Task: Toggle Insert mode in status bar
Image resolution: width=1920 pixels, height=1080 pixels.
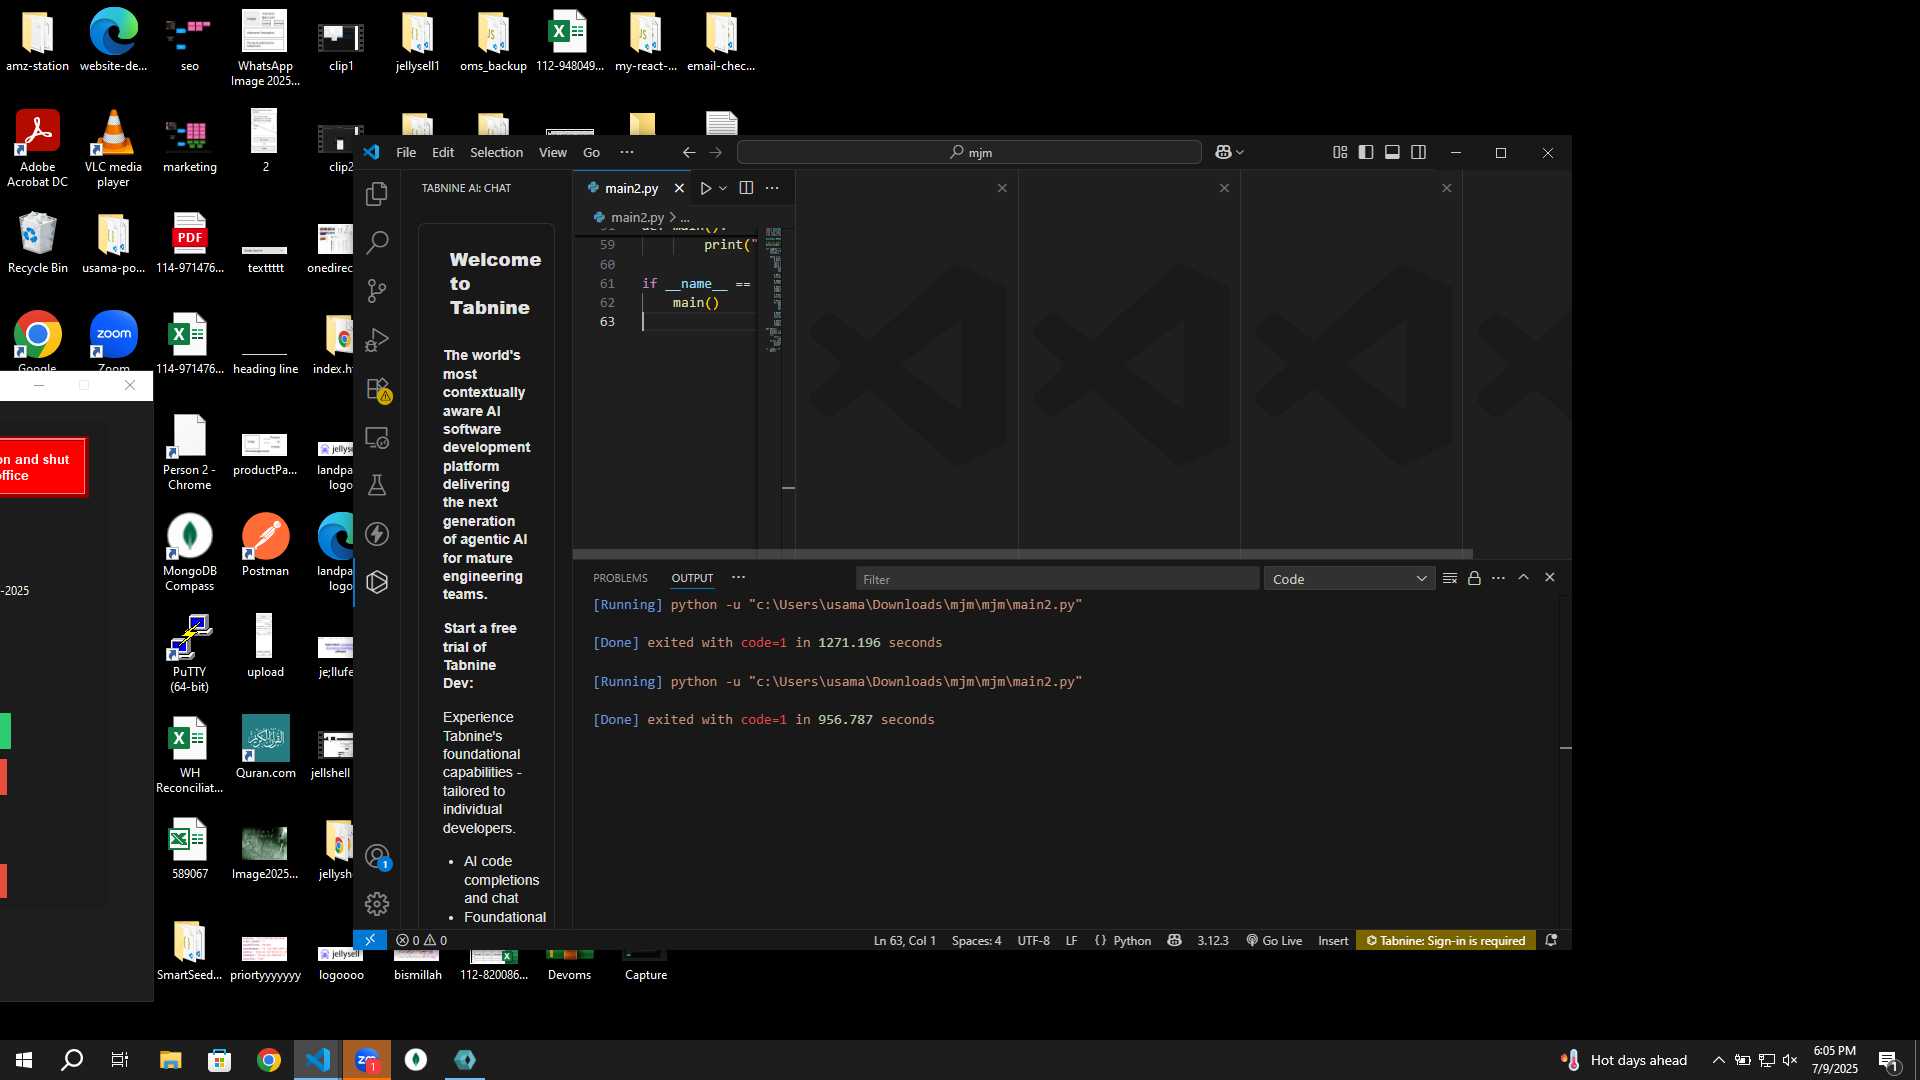Action: (1333, 940)
